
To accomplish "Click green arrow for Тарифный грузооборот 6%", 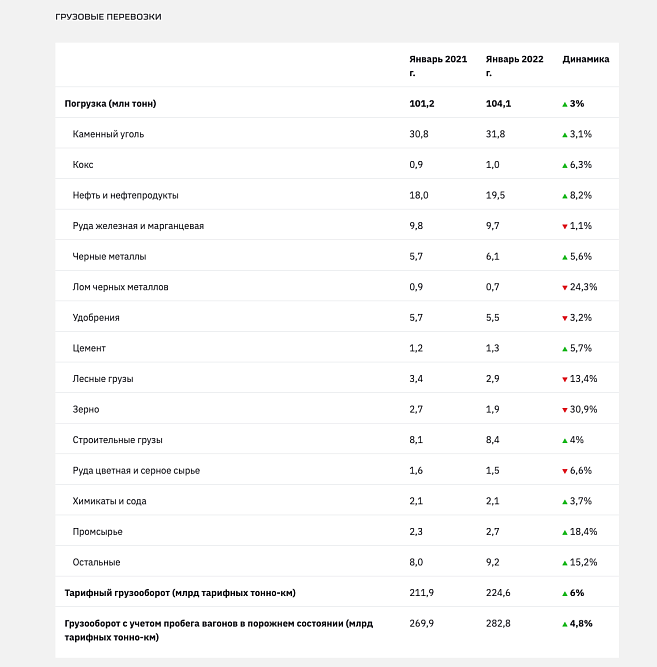I will coord(565,594).
